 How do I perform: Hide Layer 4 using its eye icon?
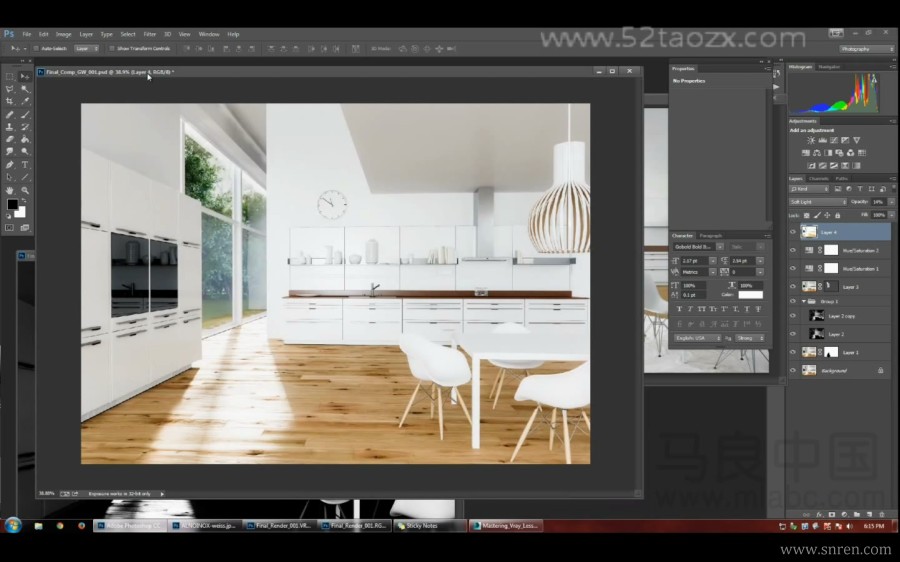[793, 232]
